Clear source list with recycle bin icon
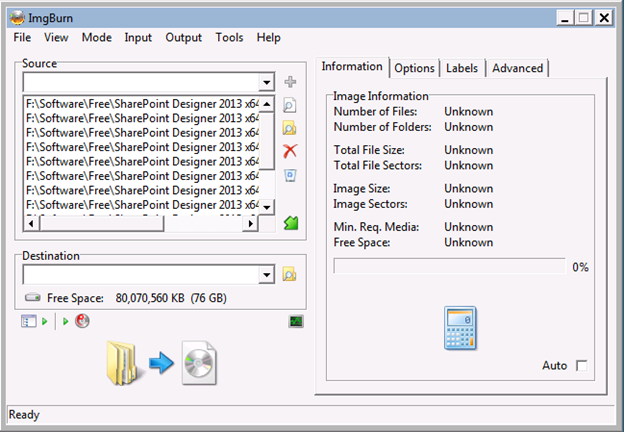This screenshot has width=624, height=432. [290, 175]
